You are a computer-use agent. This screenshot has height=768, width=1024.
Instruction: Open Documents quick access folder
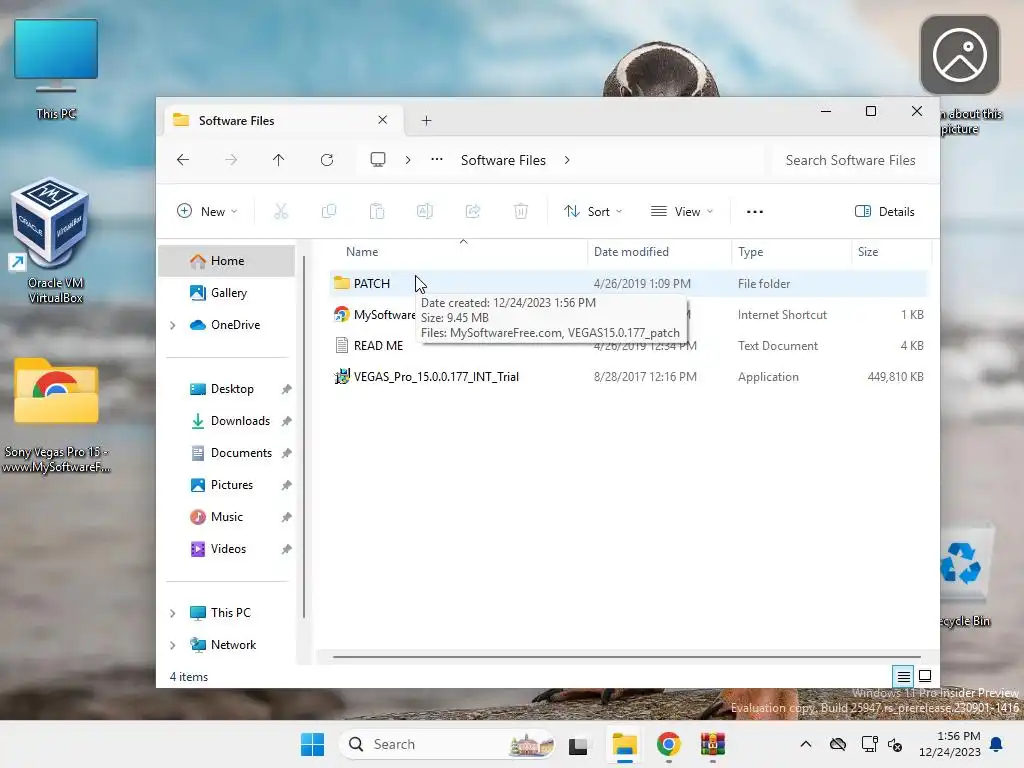[x=231, y=453]
